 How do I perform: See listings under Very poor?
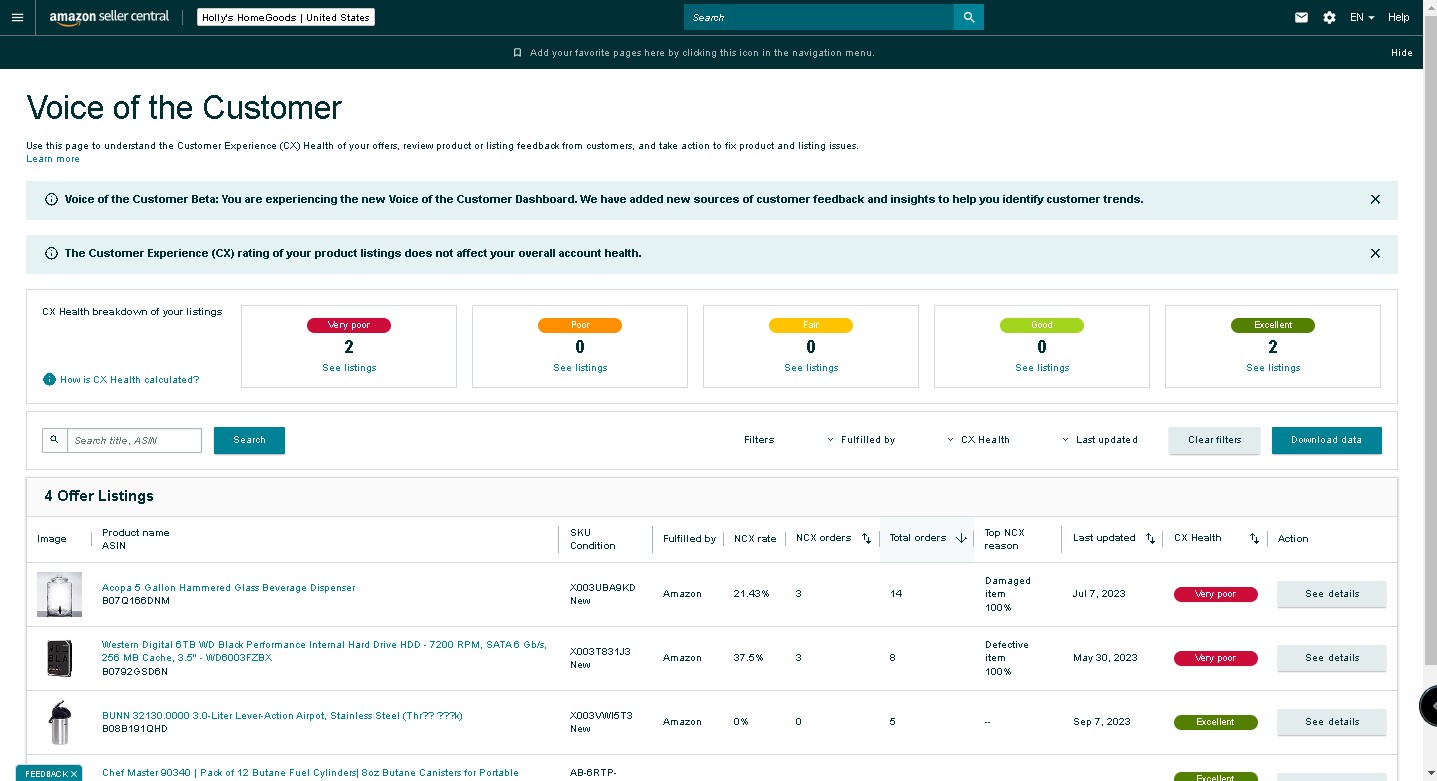coord(349,368)
